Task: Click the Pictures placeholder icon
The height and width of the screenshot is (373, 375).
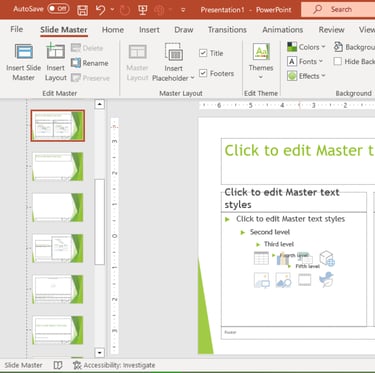Action: click(x=283, y=280)
